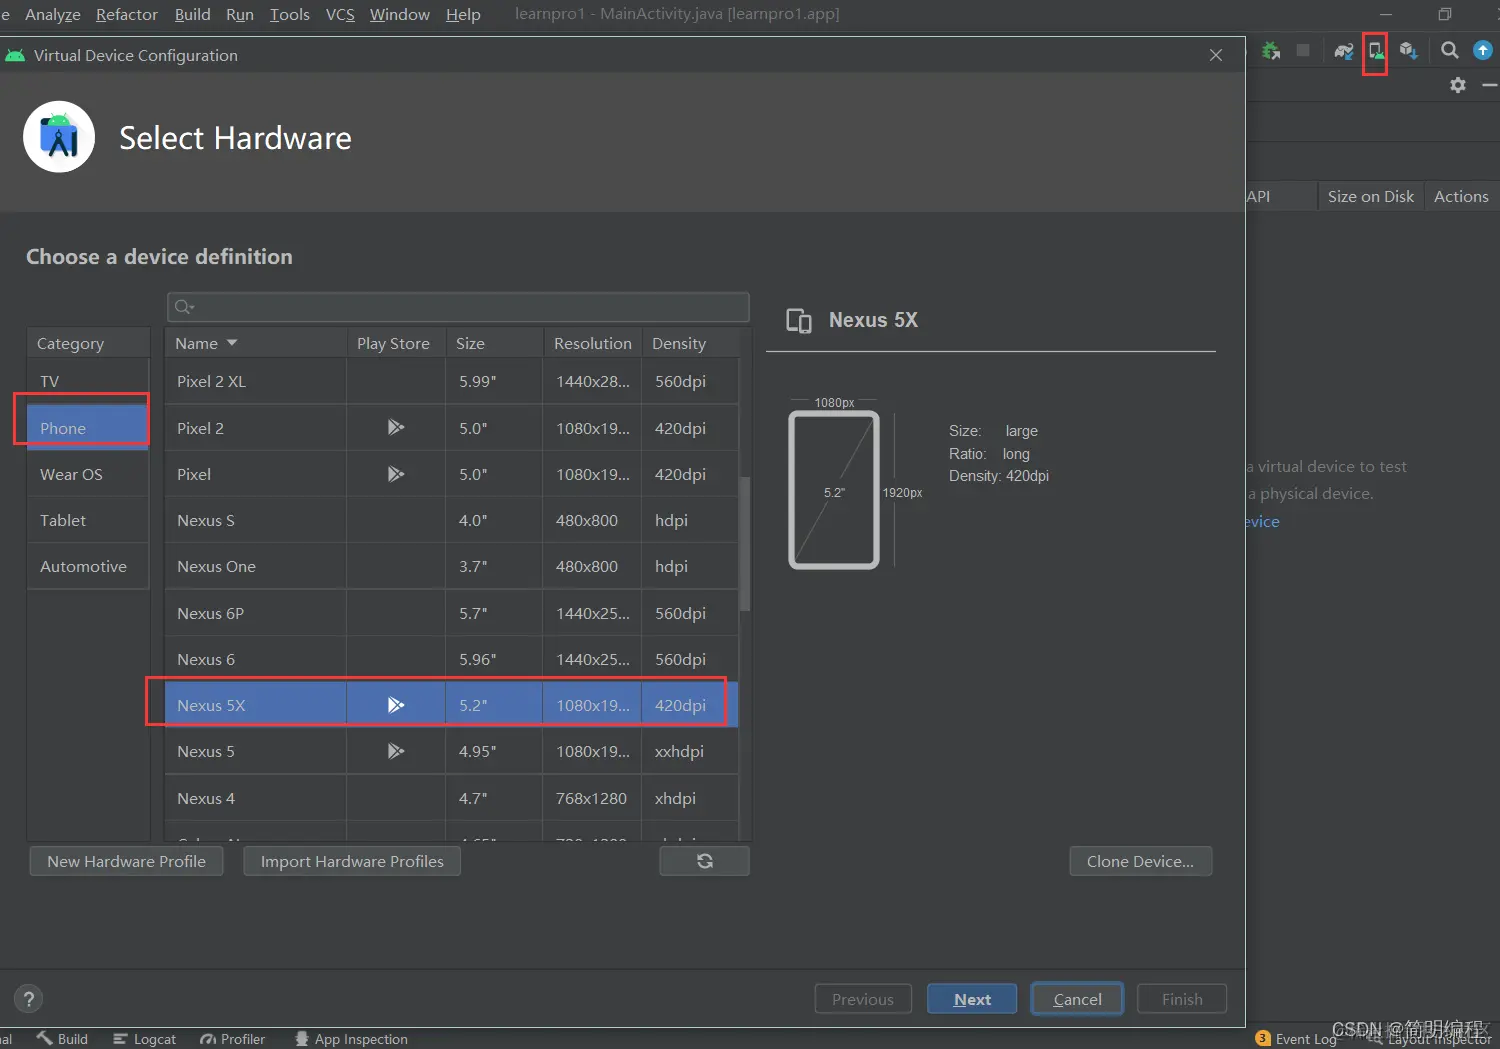Screen dimensions: 1500x1049
Task: Click the Previous button
Action: (863, 999)
